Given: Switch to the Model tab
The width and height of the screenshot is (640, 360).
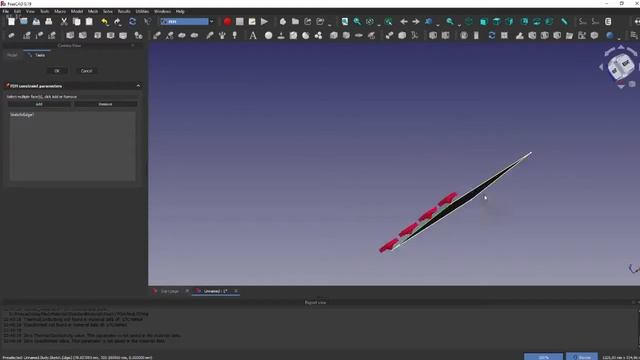Looking at the screenshot, I should click(12, 55).
